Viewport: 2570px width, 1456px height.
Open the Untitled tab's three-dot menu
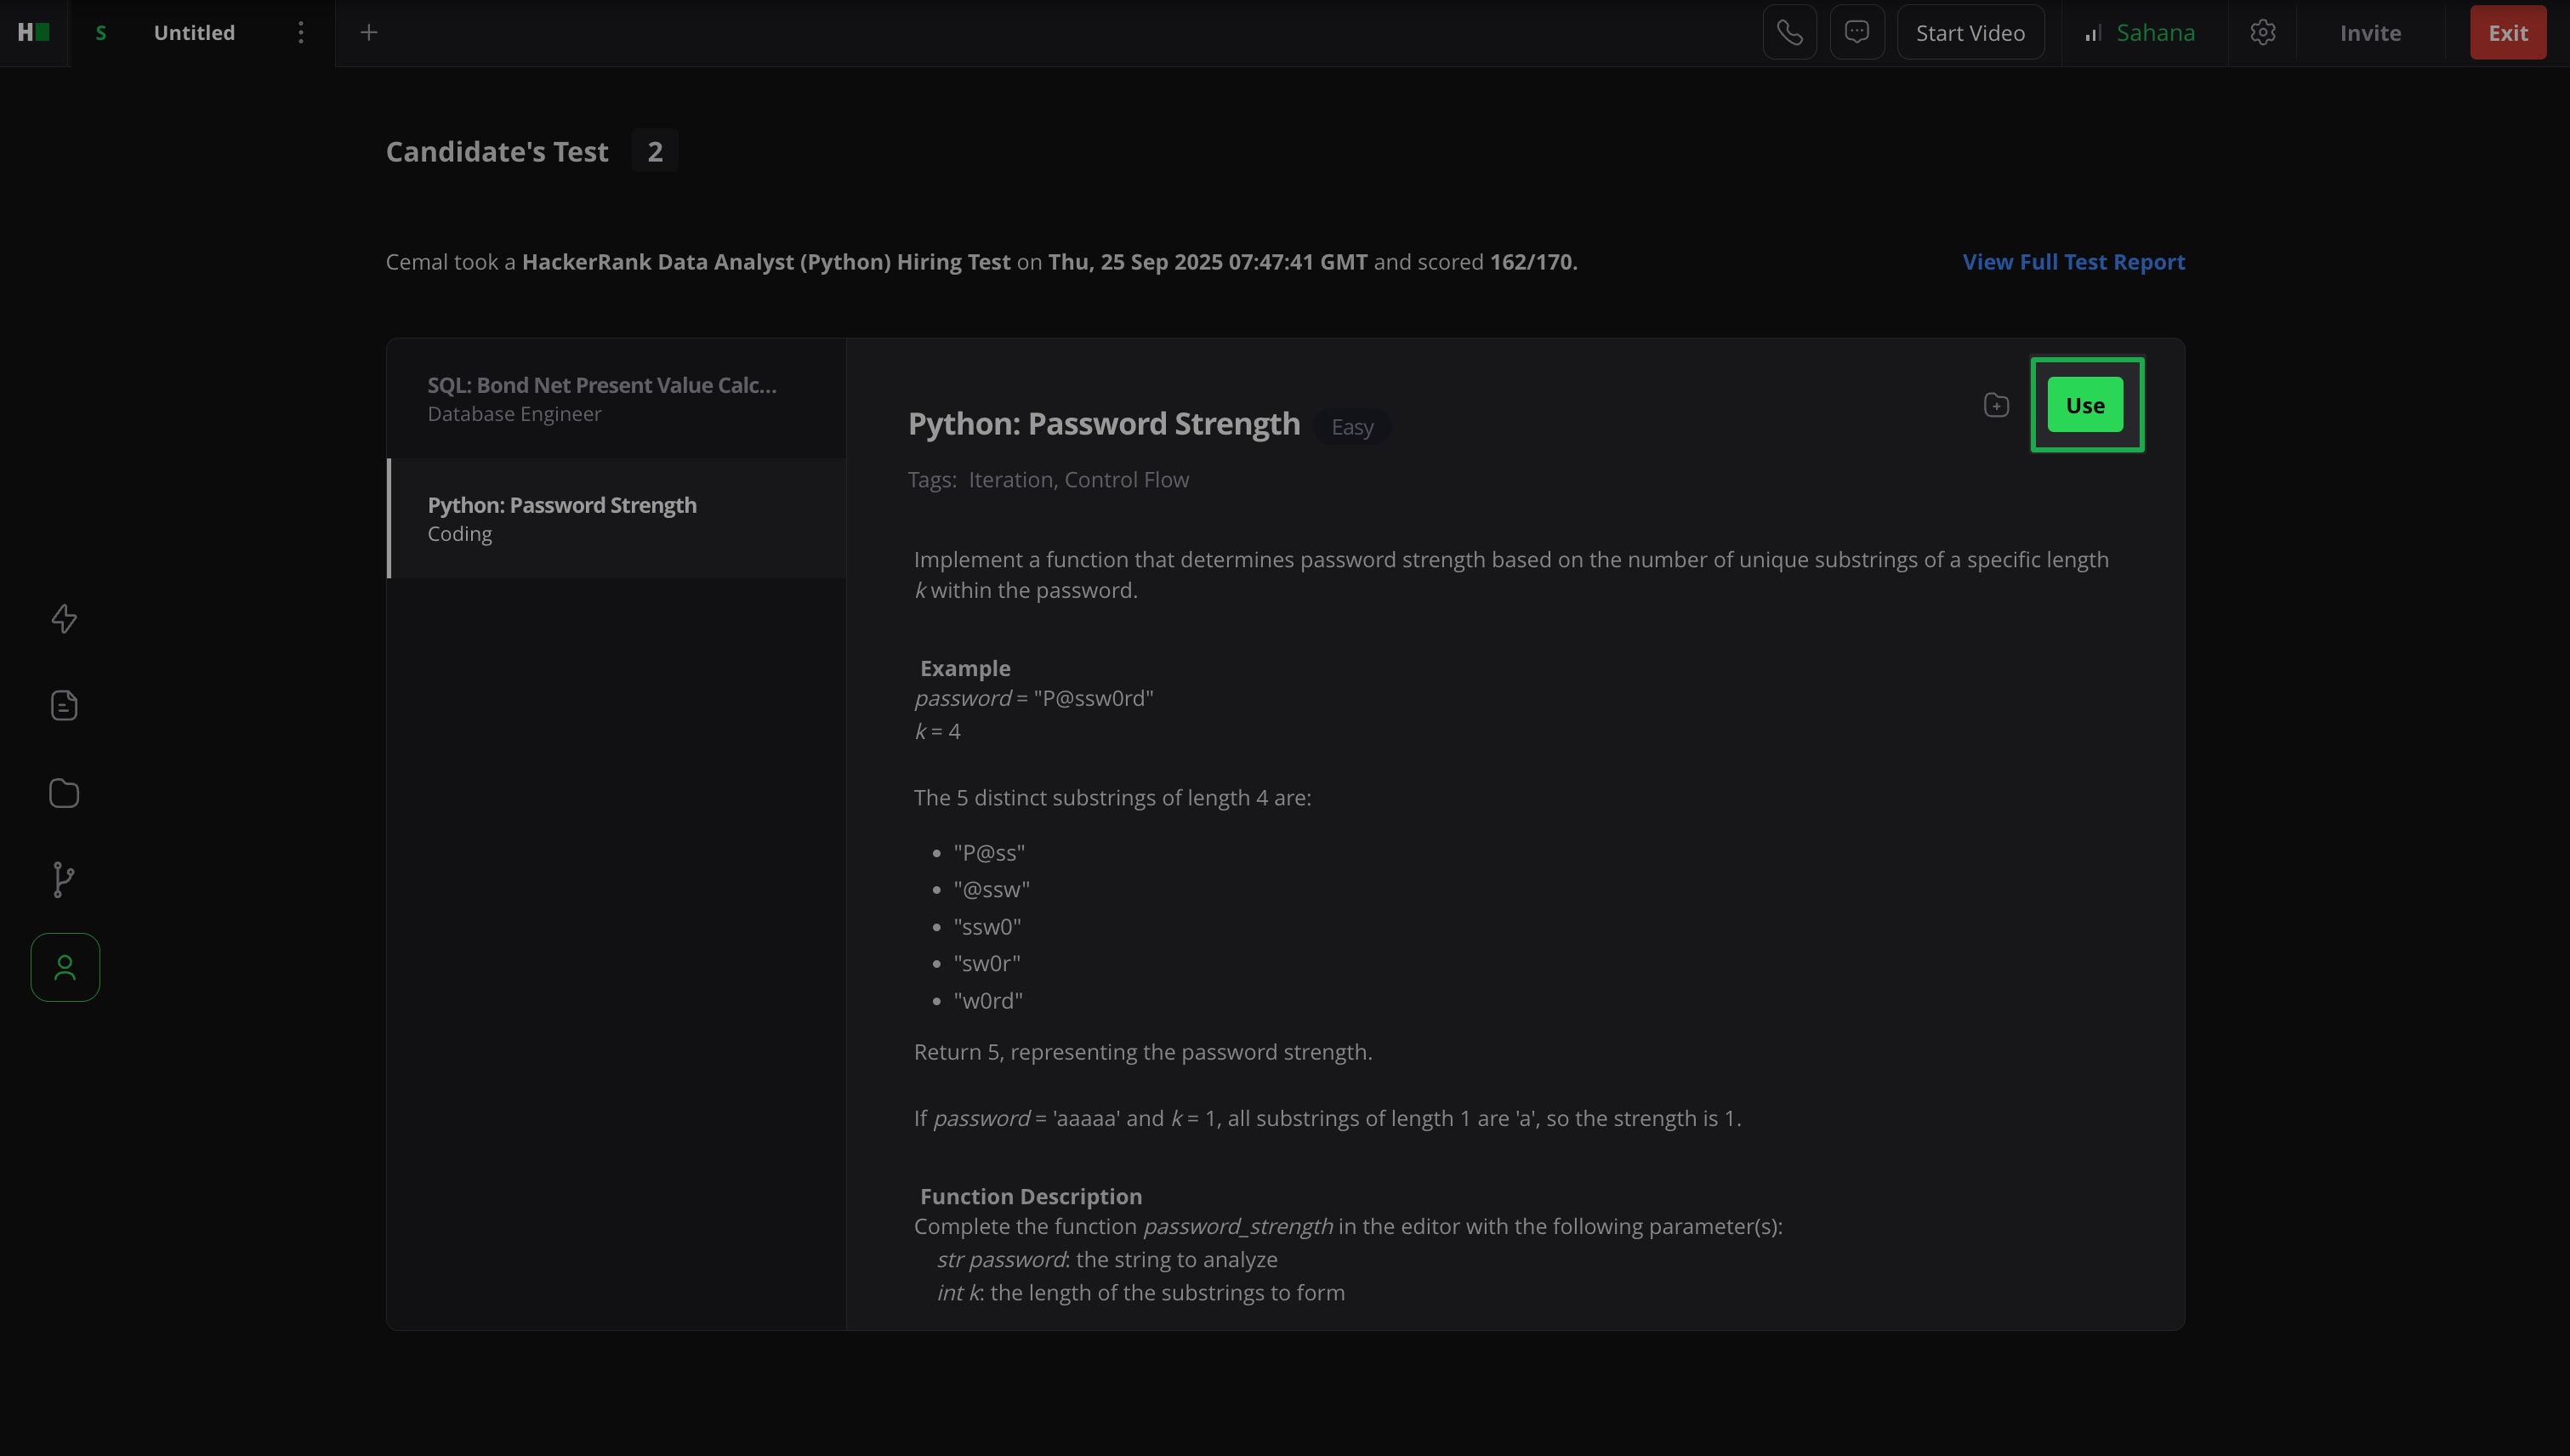tap(300, 33)
